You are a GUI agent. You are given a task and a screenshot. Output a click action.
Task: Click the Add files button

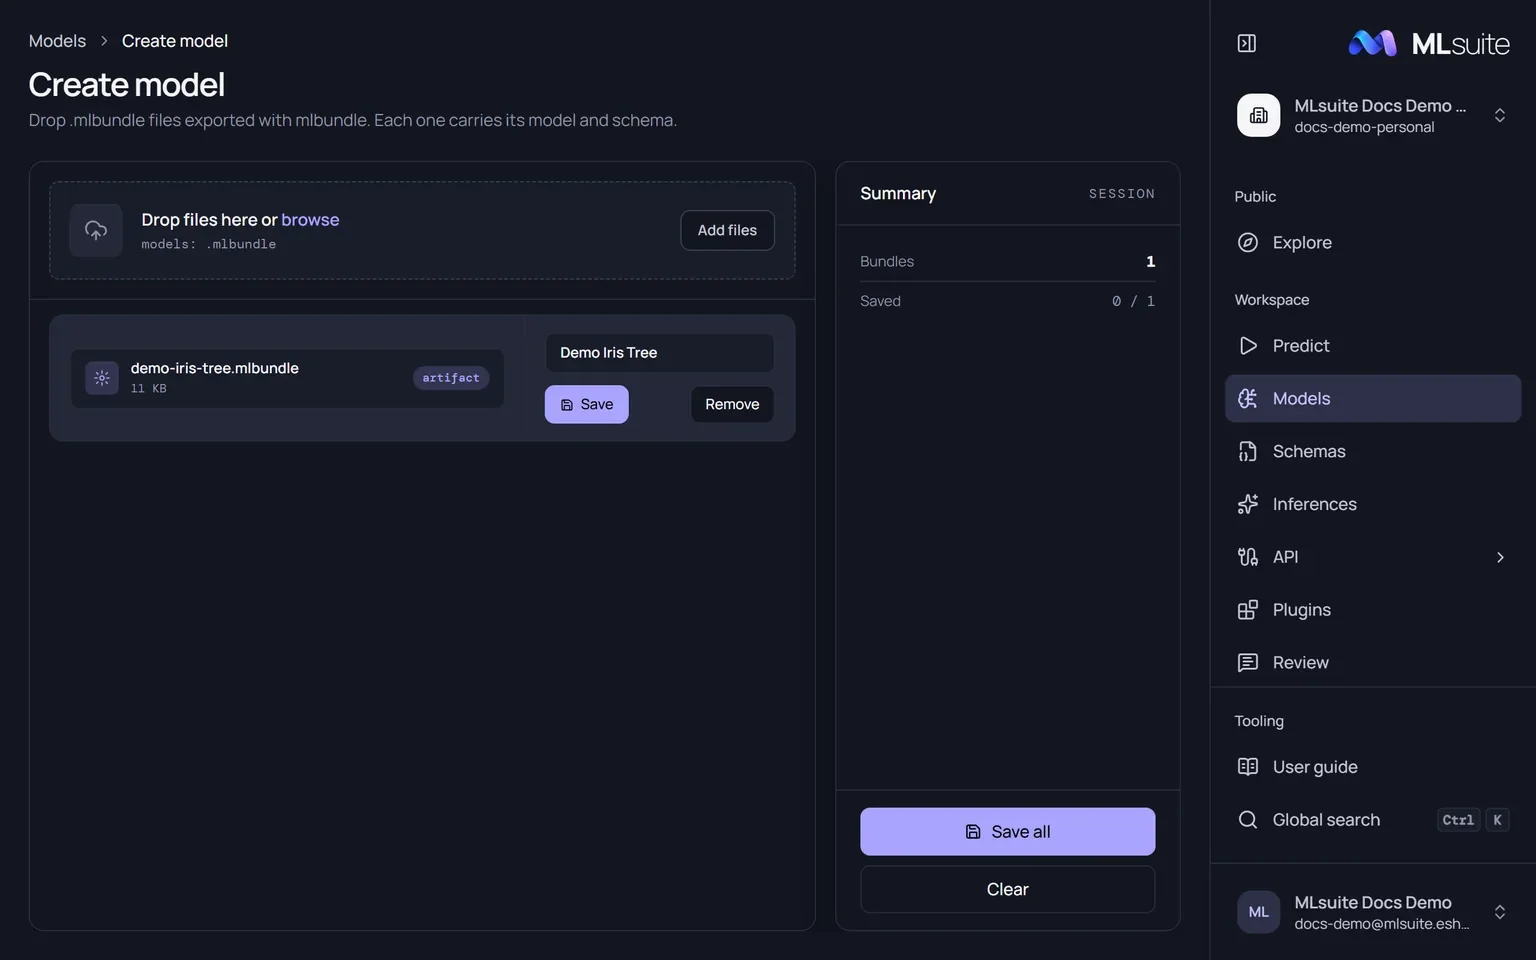(x=727, y=230)
